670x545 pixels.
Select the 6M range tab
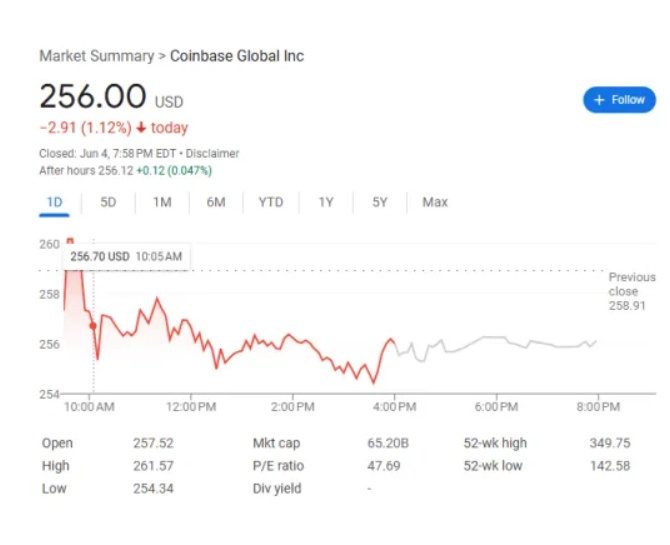216,202
